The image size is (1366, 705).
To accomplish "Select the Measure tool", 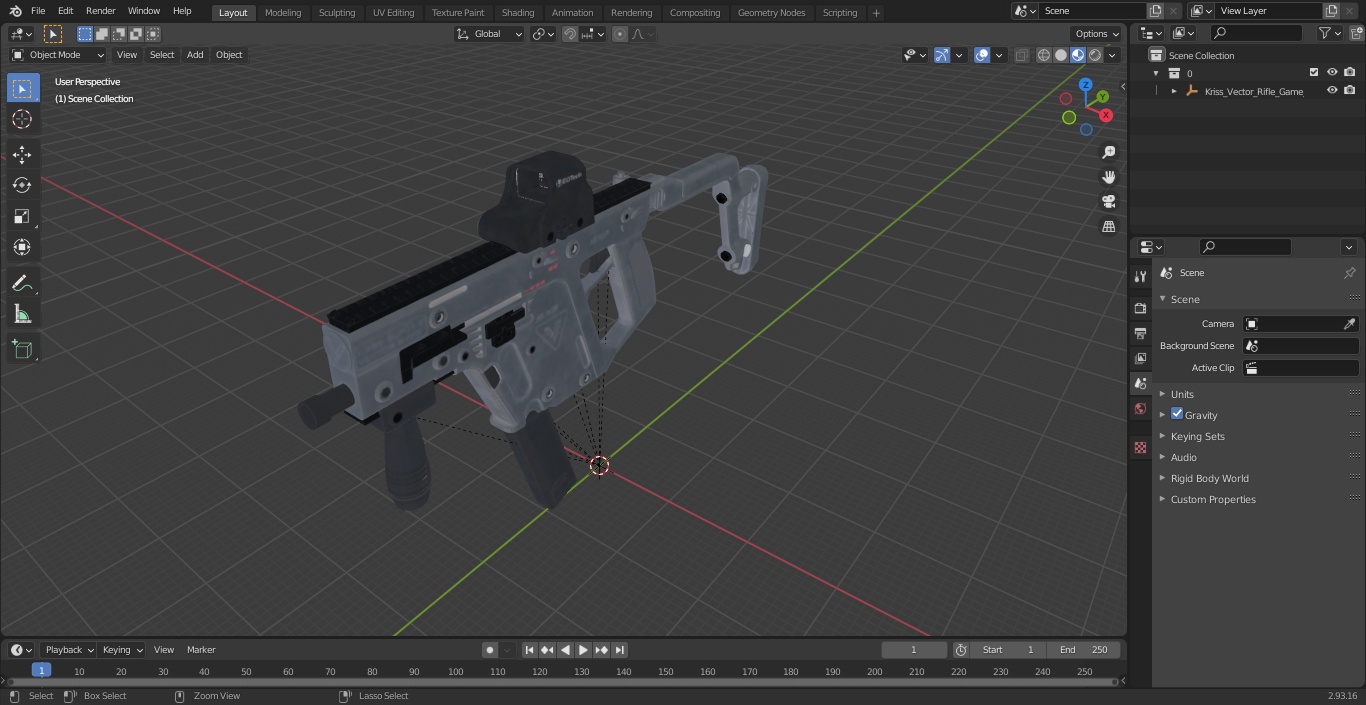I will [22, 315].
